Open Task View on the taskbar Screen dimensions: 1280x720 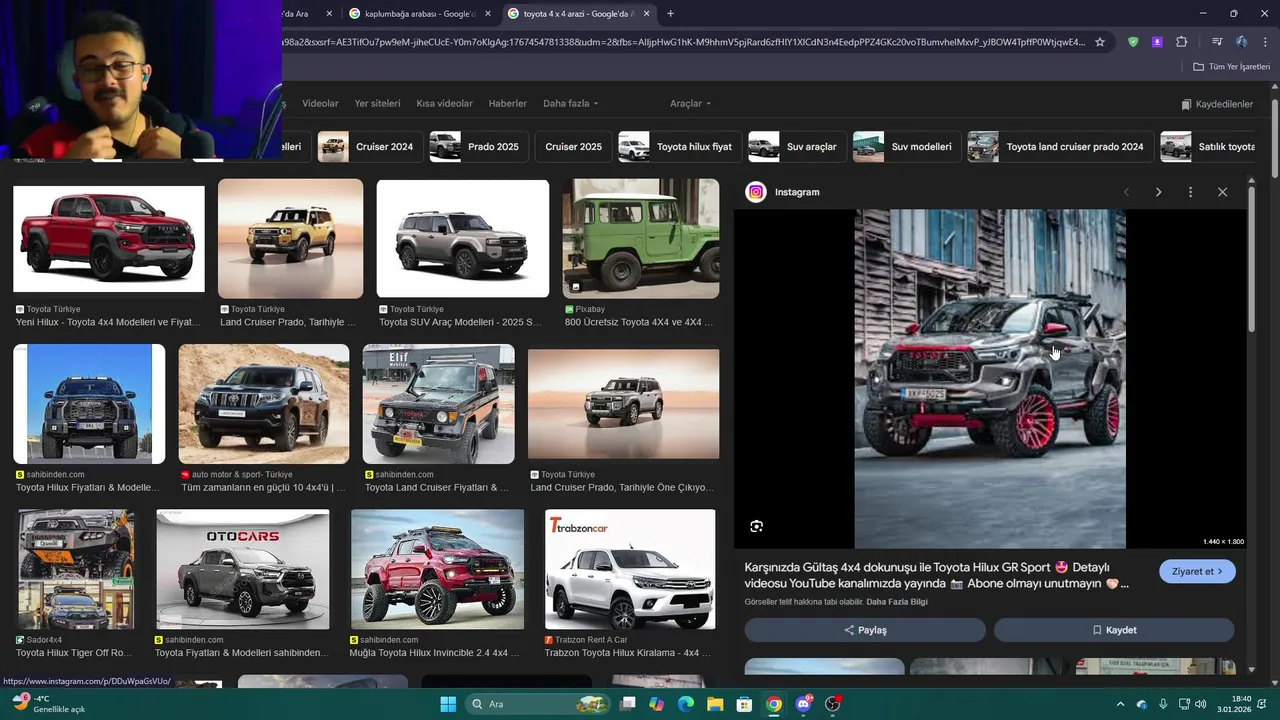tap(627, 704)
